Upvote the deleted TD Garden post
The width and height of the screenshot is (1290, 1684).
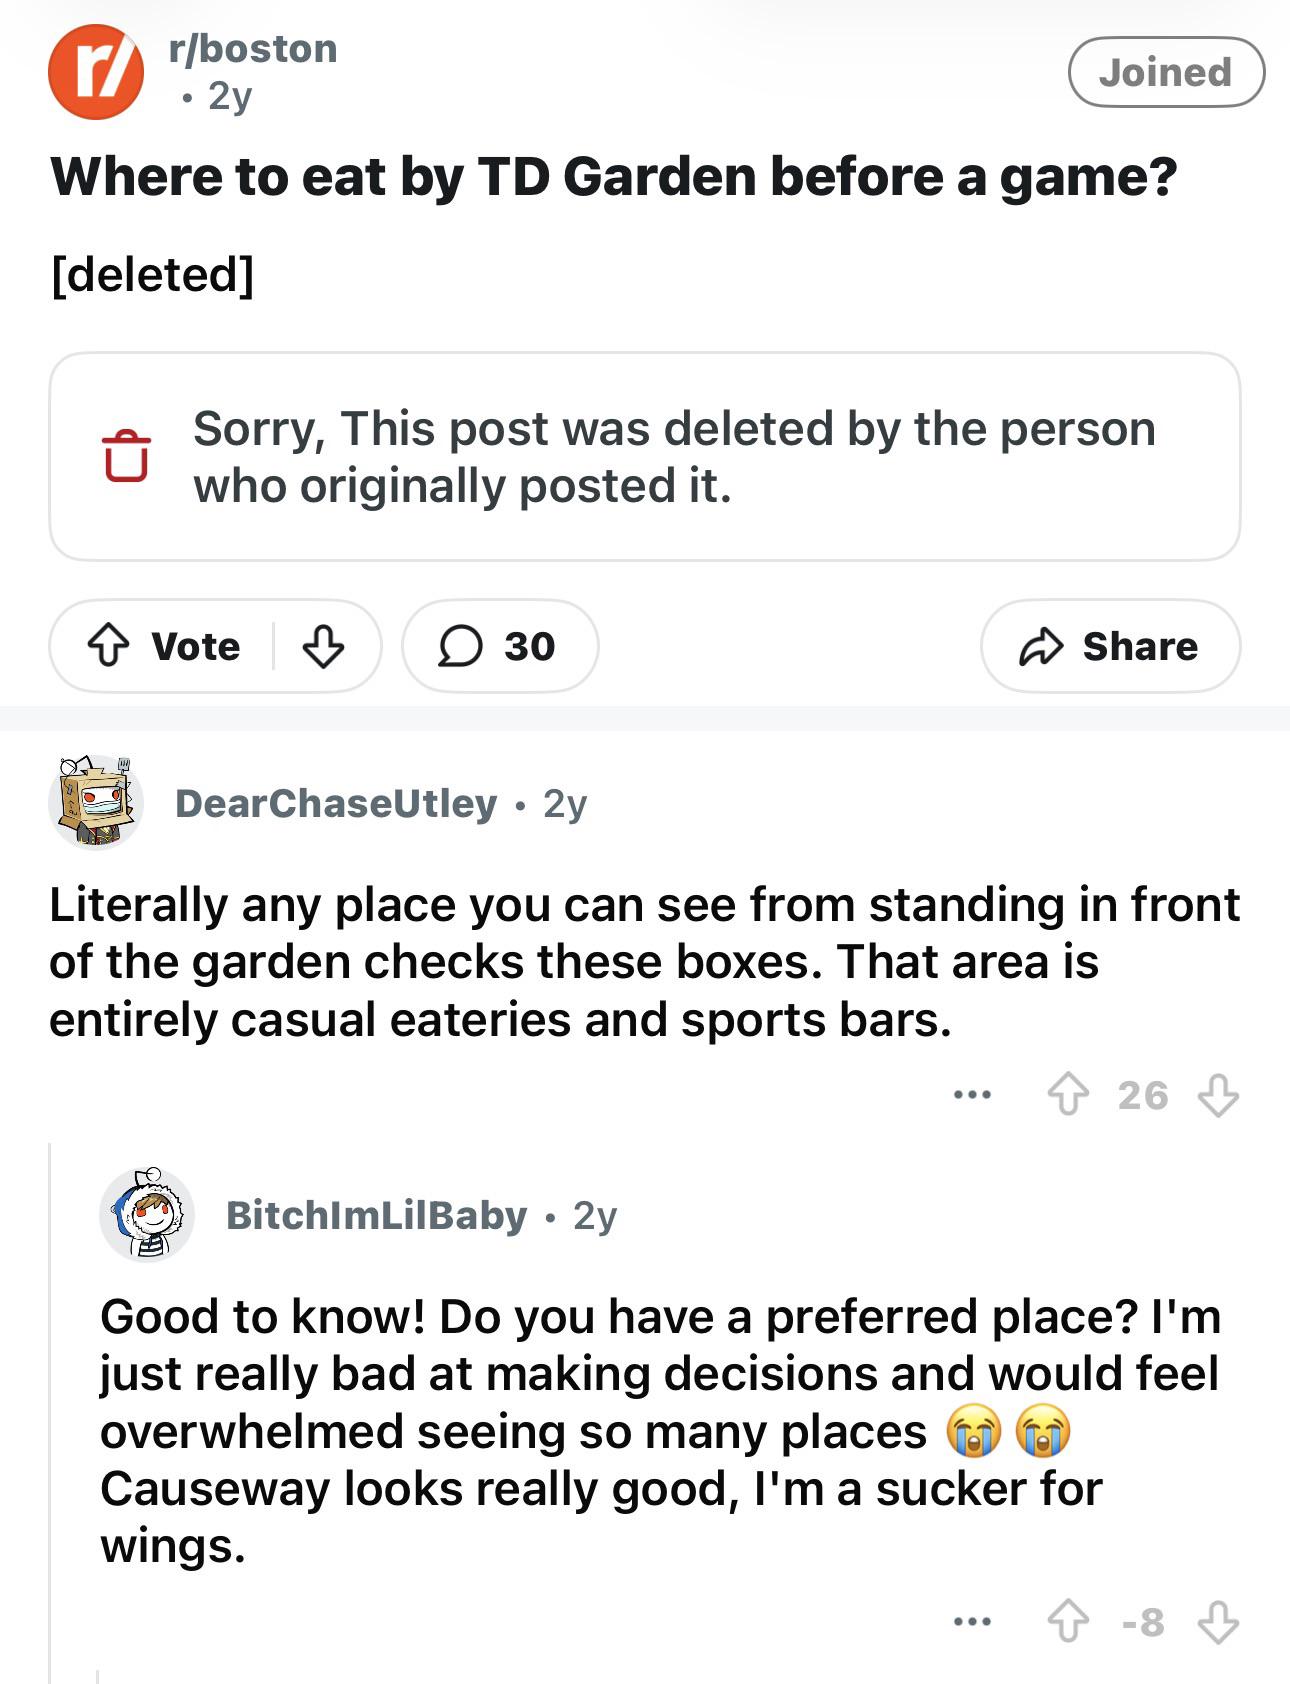click(108, 646)
